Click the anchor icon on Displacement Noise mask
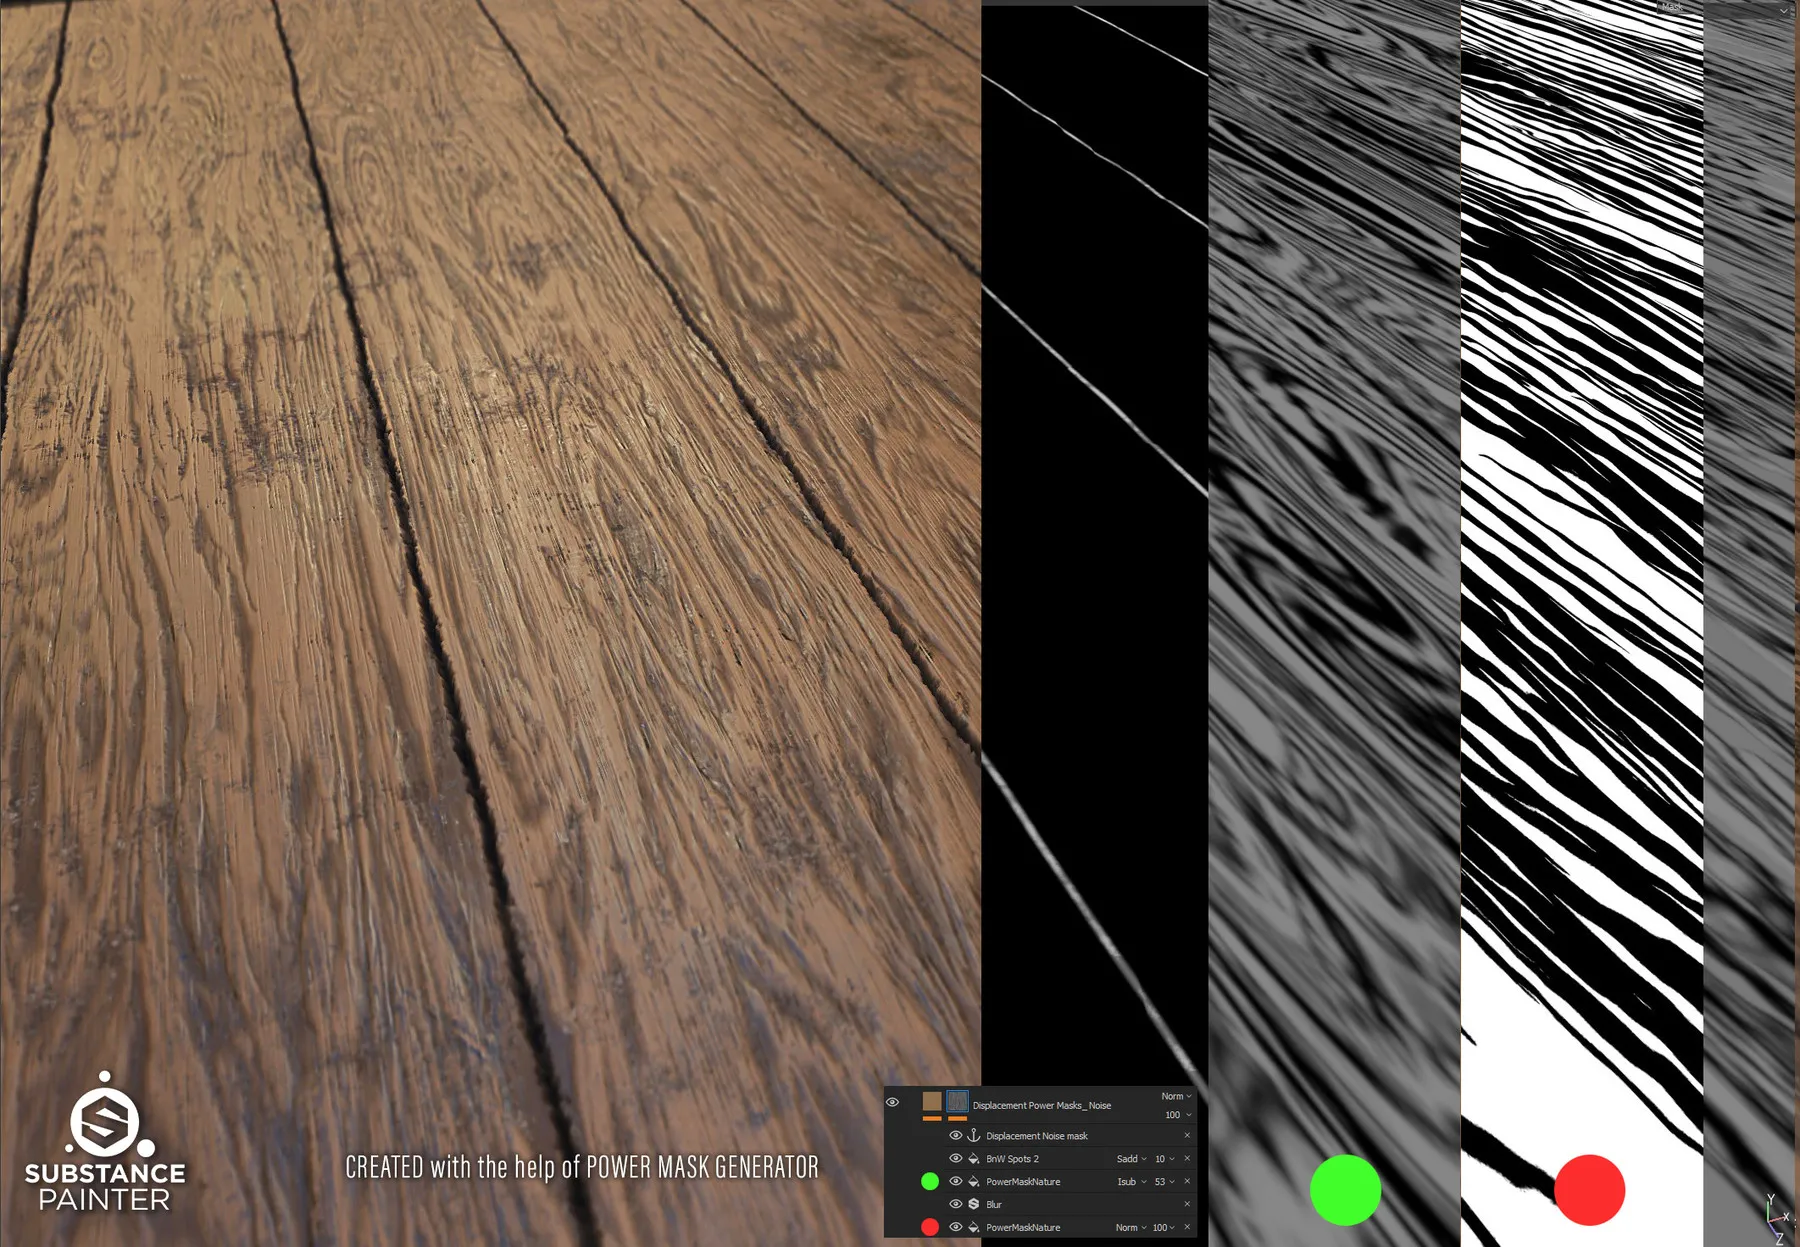This screenshot has width=1800, height=1247. 973,1136
